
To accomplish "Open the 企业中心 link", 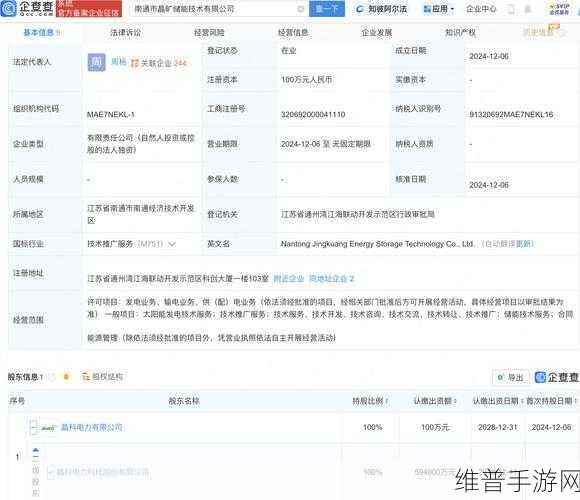I will pos(481,9).
